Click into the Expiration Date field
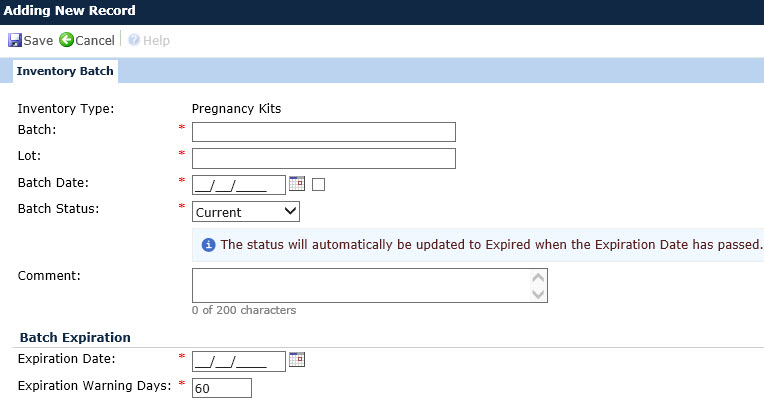 click(238, 360)
